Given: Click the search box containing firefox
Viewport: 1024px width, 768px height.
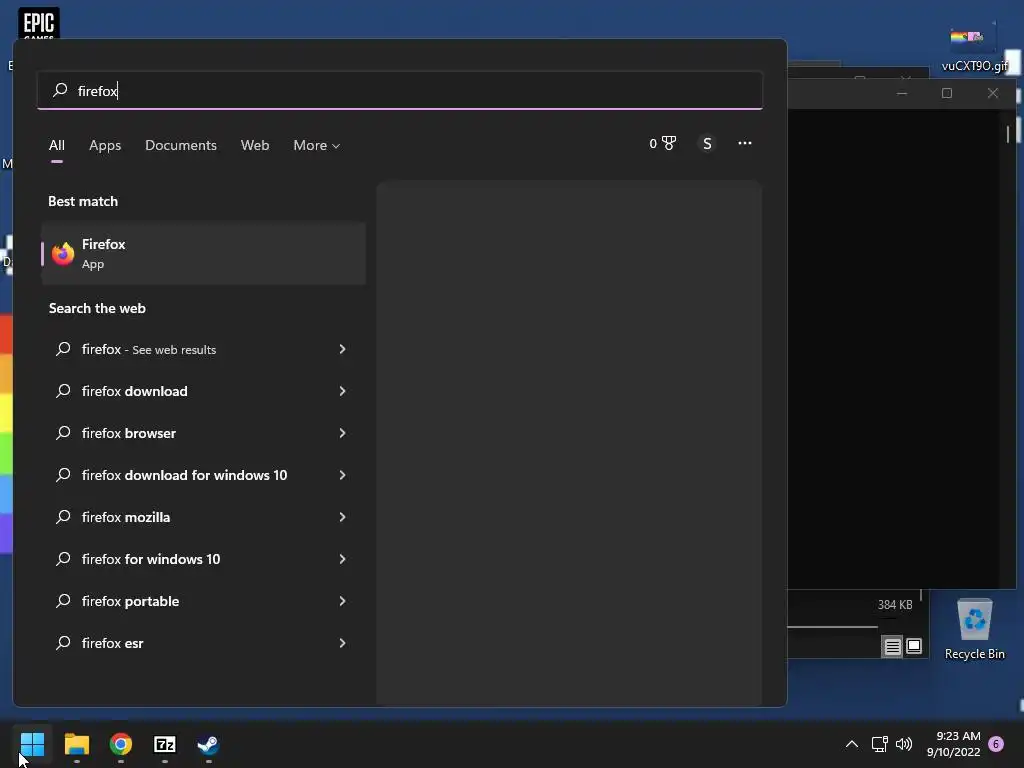Looking at the screenshot, I should point(400,90).
